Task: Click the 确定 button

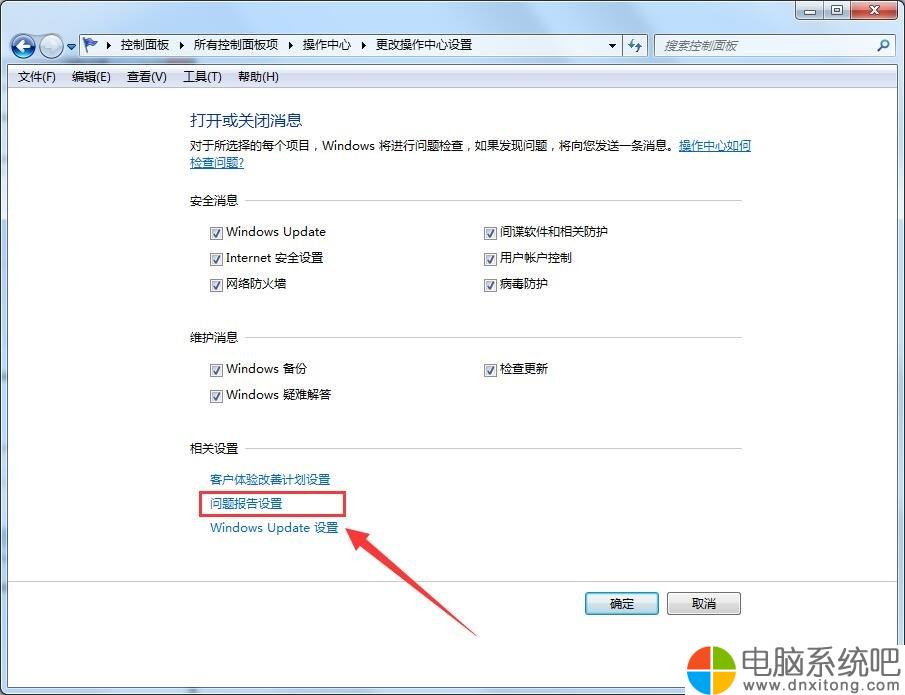Action: 622,603
